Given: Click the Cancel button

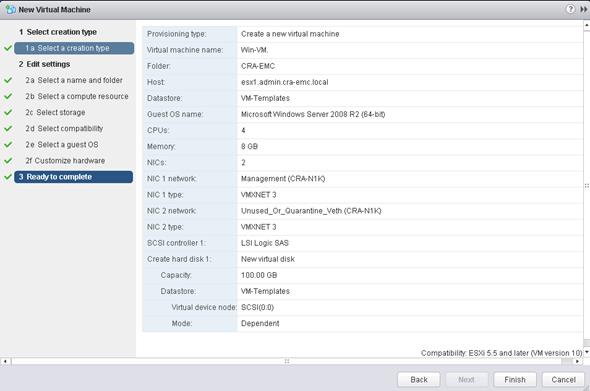Looking at the screenshot, I should [x=563, y=380].
